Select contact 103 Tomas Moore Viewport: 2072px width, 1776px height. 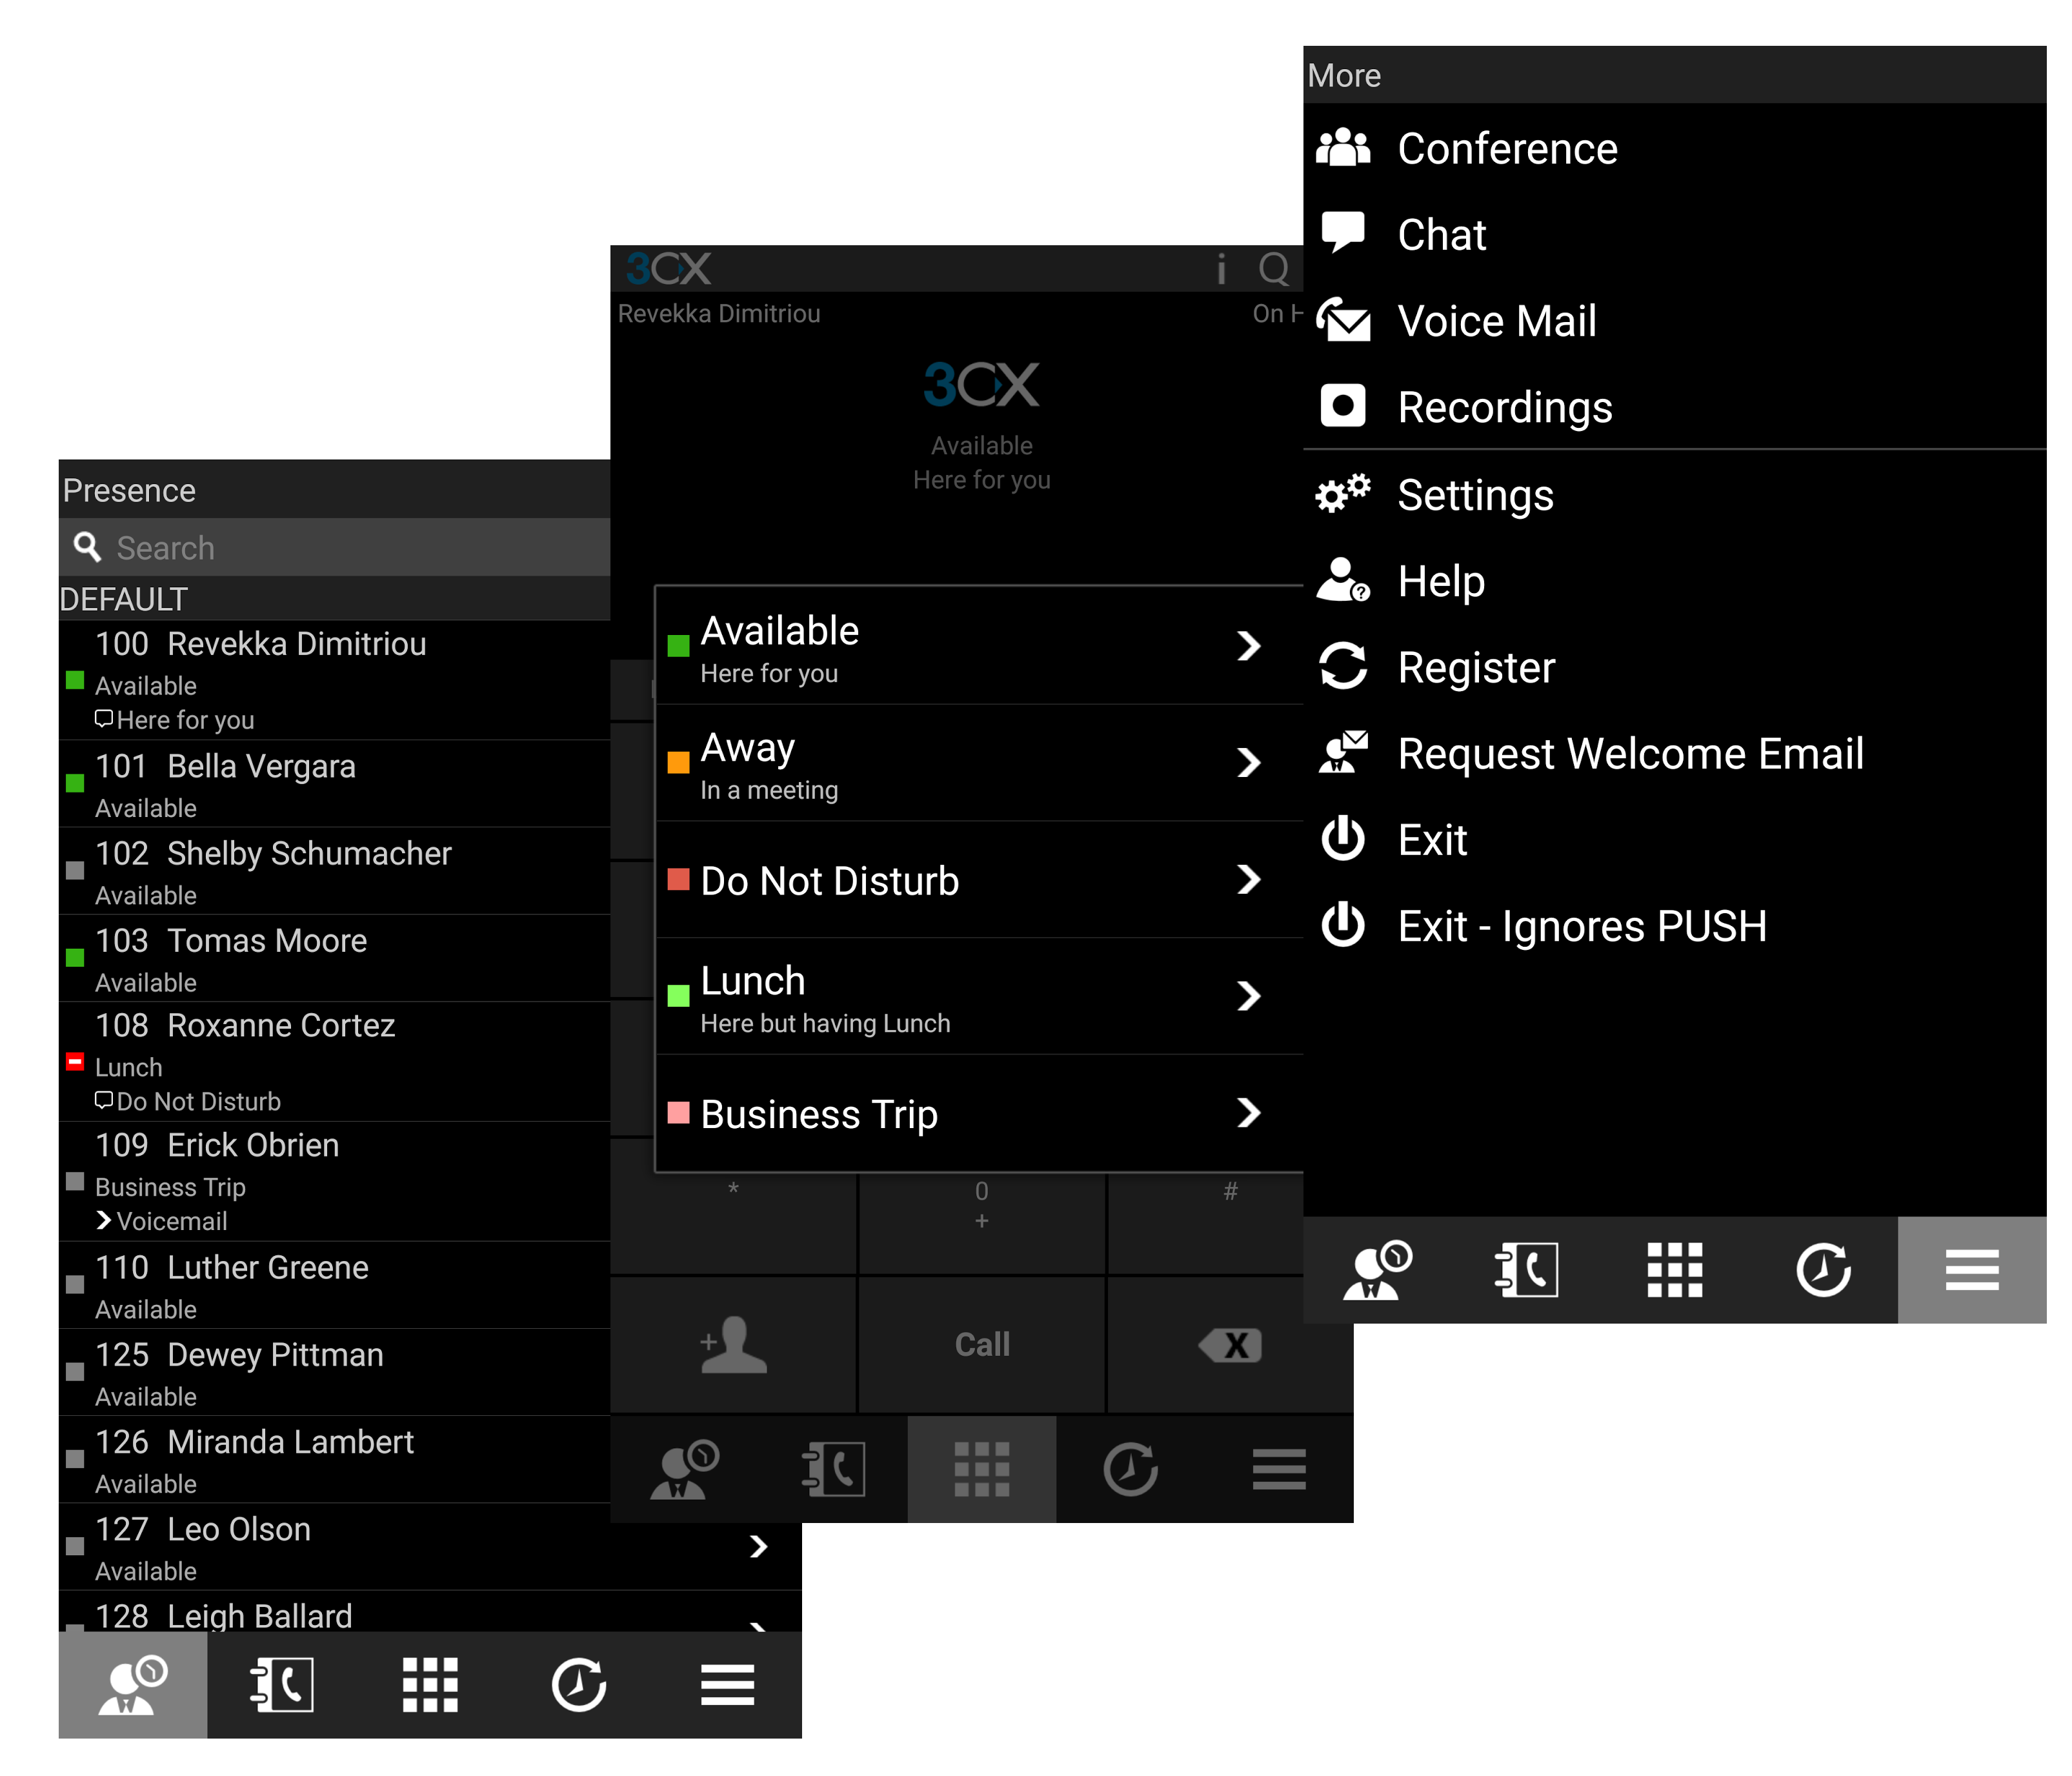(x=334, y=958)
